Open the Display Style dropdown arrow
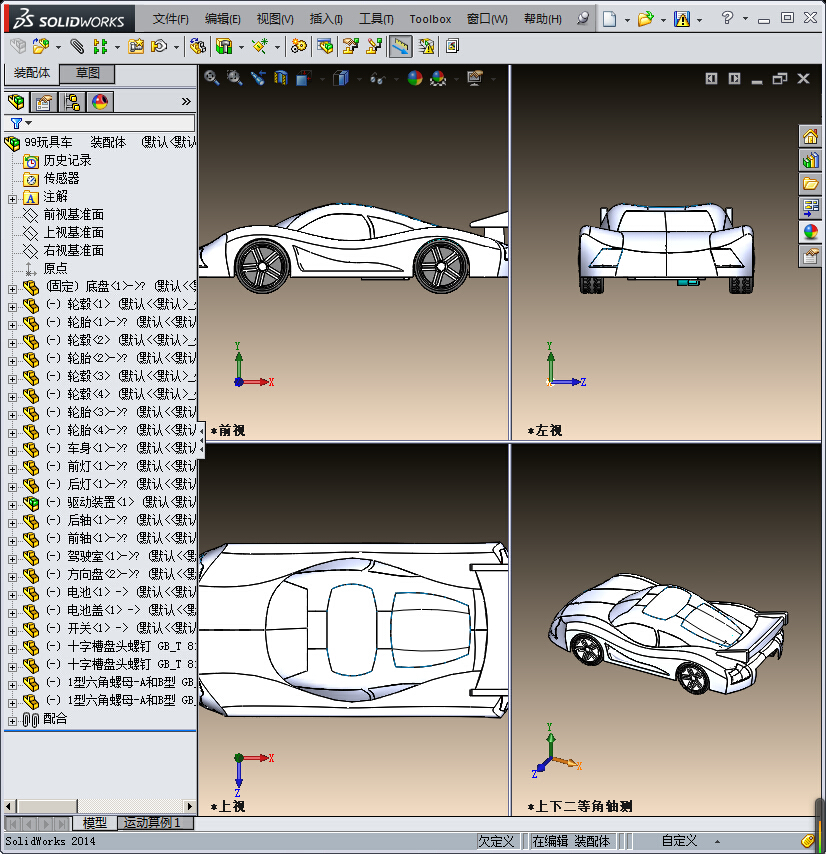Image resolution: width=826 pixels, height=854 pixels. [359, 78]
